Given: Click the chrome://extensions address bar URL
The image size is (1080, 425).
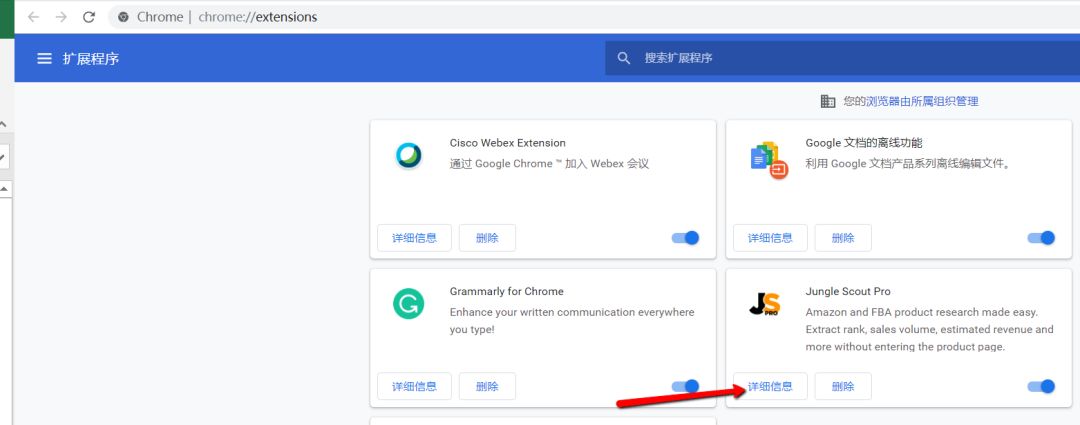Looking at the screenshot, I should (x=258, y=17).
